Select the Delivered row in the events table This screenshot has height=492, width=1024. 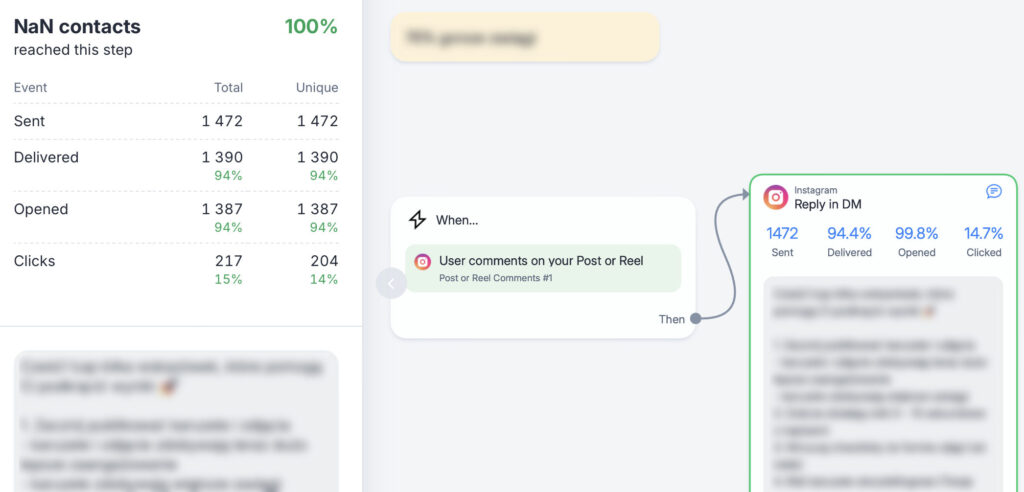tap(176, 165)
